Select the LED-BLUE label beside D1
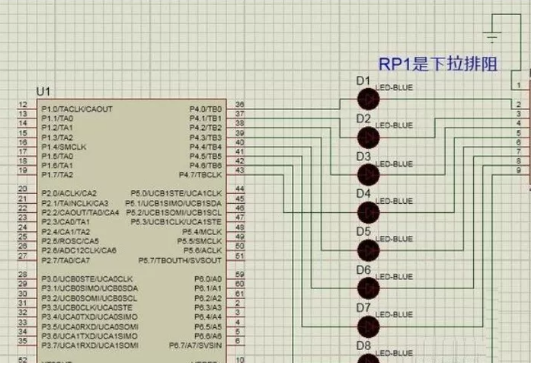The height and width of the screenshot is (373, 534). (x=394, y=88)
